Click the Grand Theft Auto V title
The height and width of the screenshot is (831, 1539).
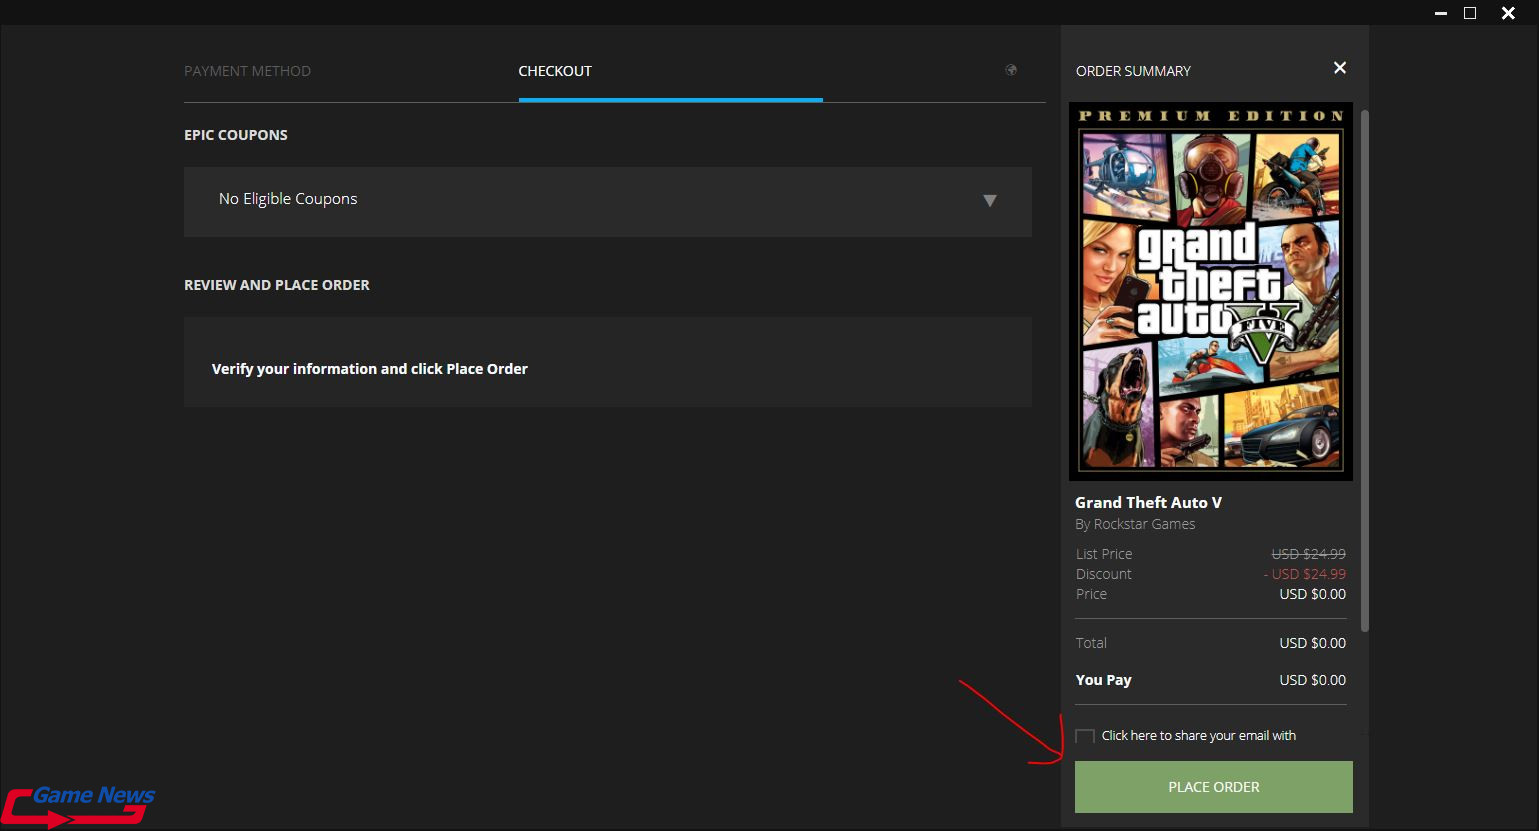tap(1148, 503)
